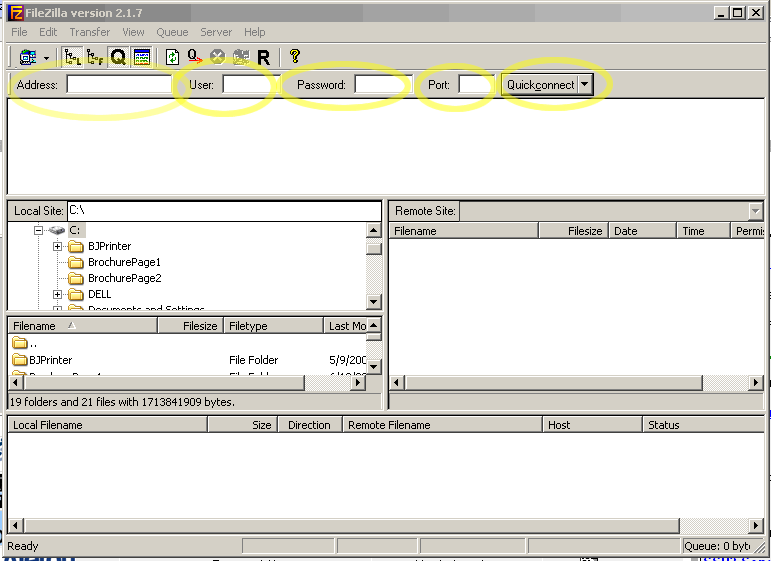Toggle the message log view icon
The height and width of the screenshot is (561, 771).
pos(142,57)
